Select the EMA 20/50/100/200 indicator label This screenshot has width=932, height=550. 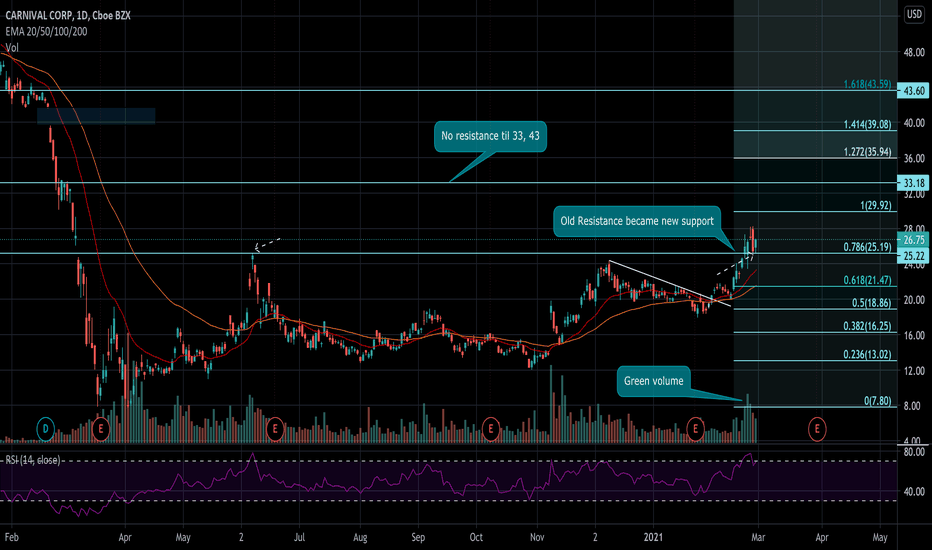[x=46, y=32]
